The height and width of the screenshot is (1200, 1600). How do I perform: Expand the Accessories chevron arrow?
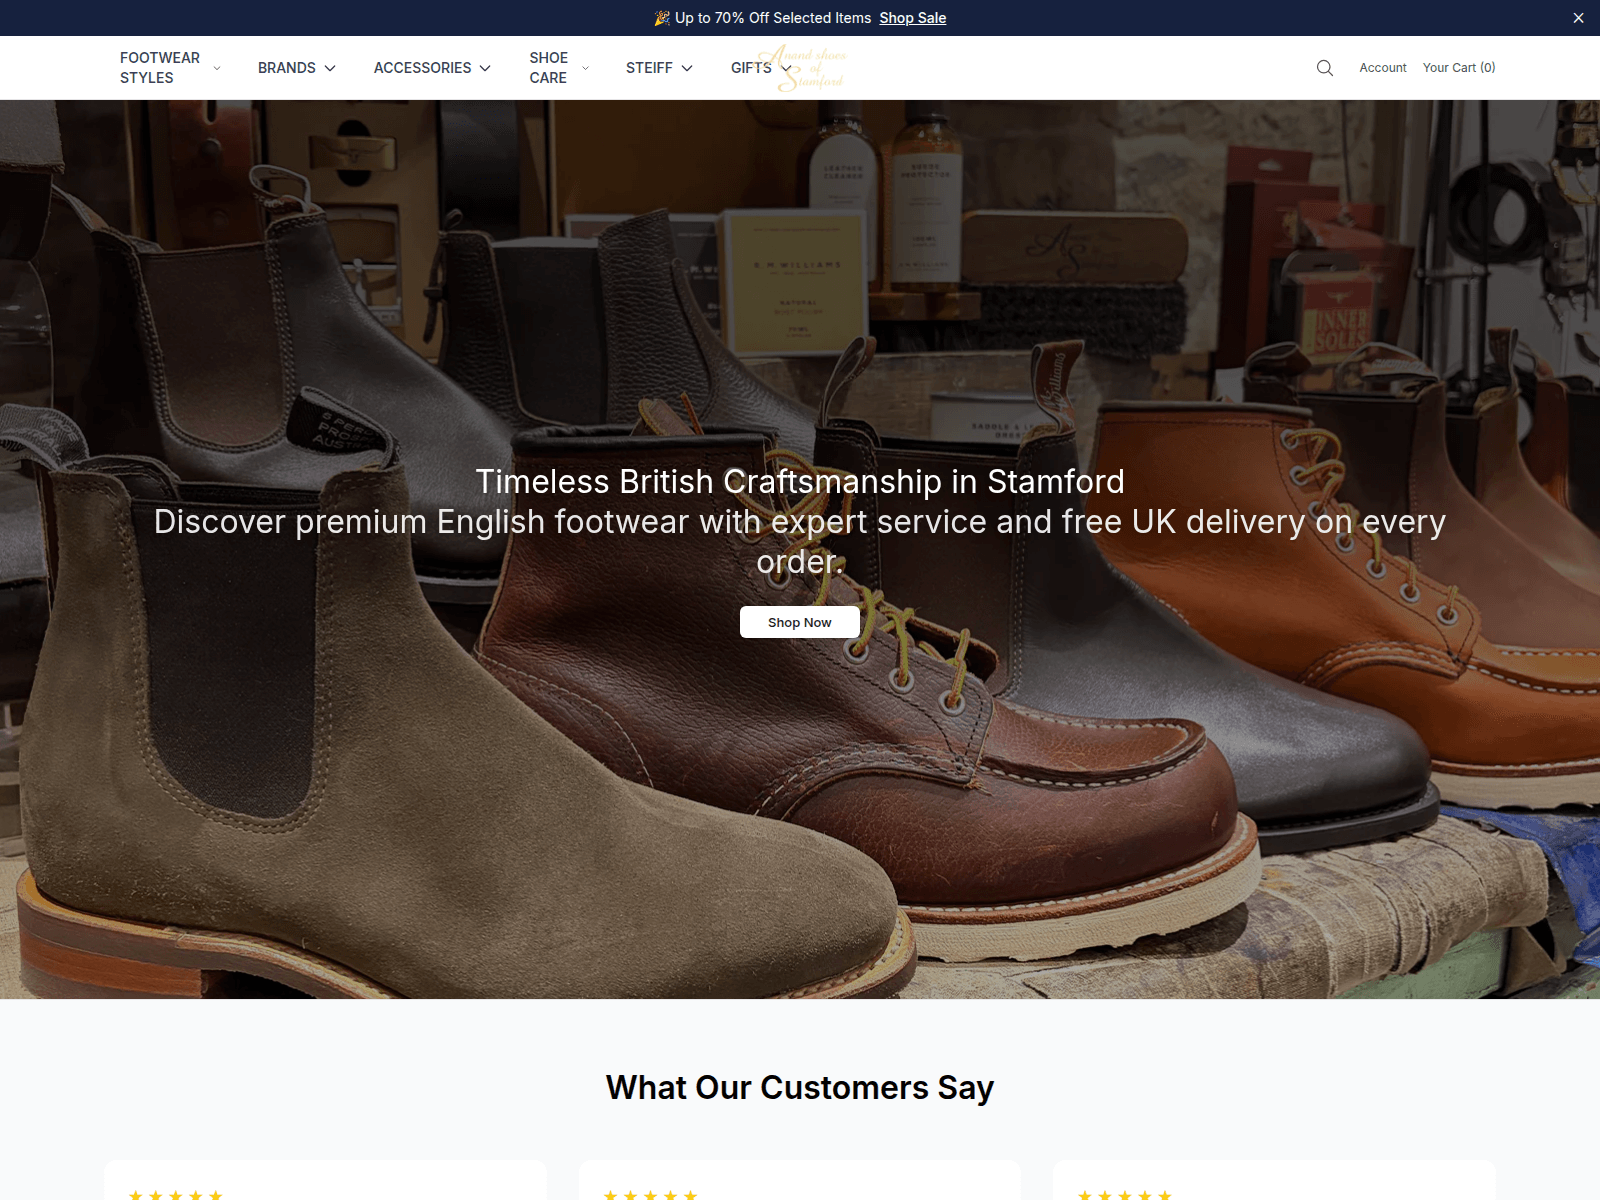pyautogui.click(x=485, y=68)
